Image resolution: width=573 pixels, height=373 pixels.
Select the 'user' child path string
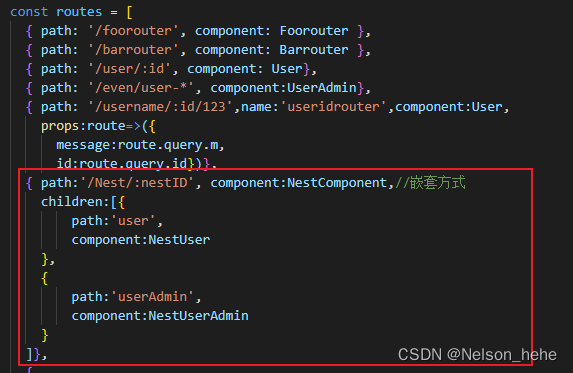pos(133,221)
